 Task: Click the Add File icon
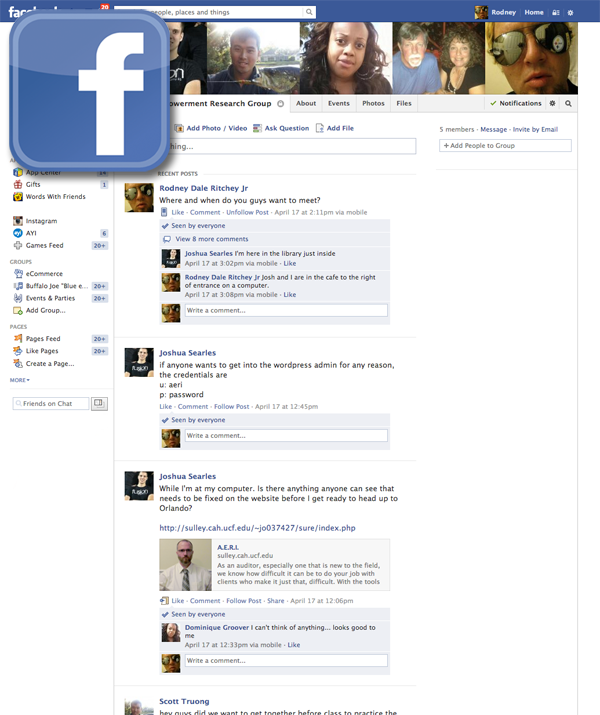pyautogui.click(x=320, y=129)
